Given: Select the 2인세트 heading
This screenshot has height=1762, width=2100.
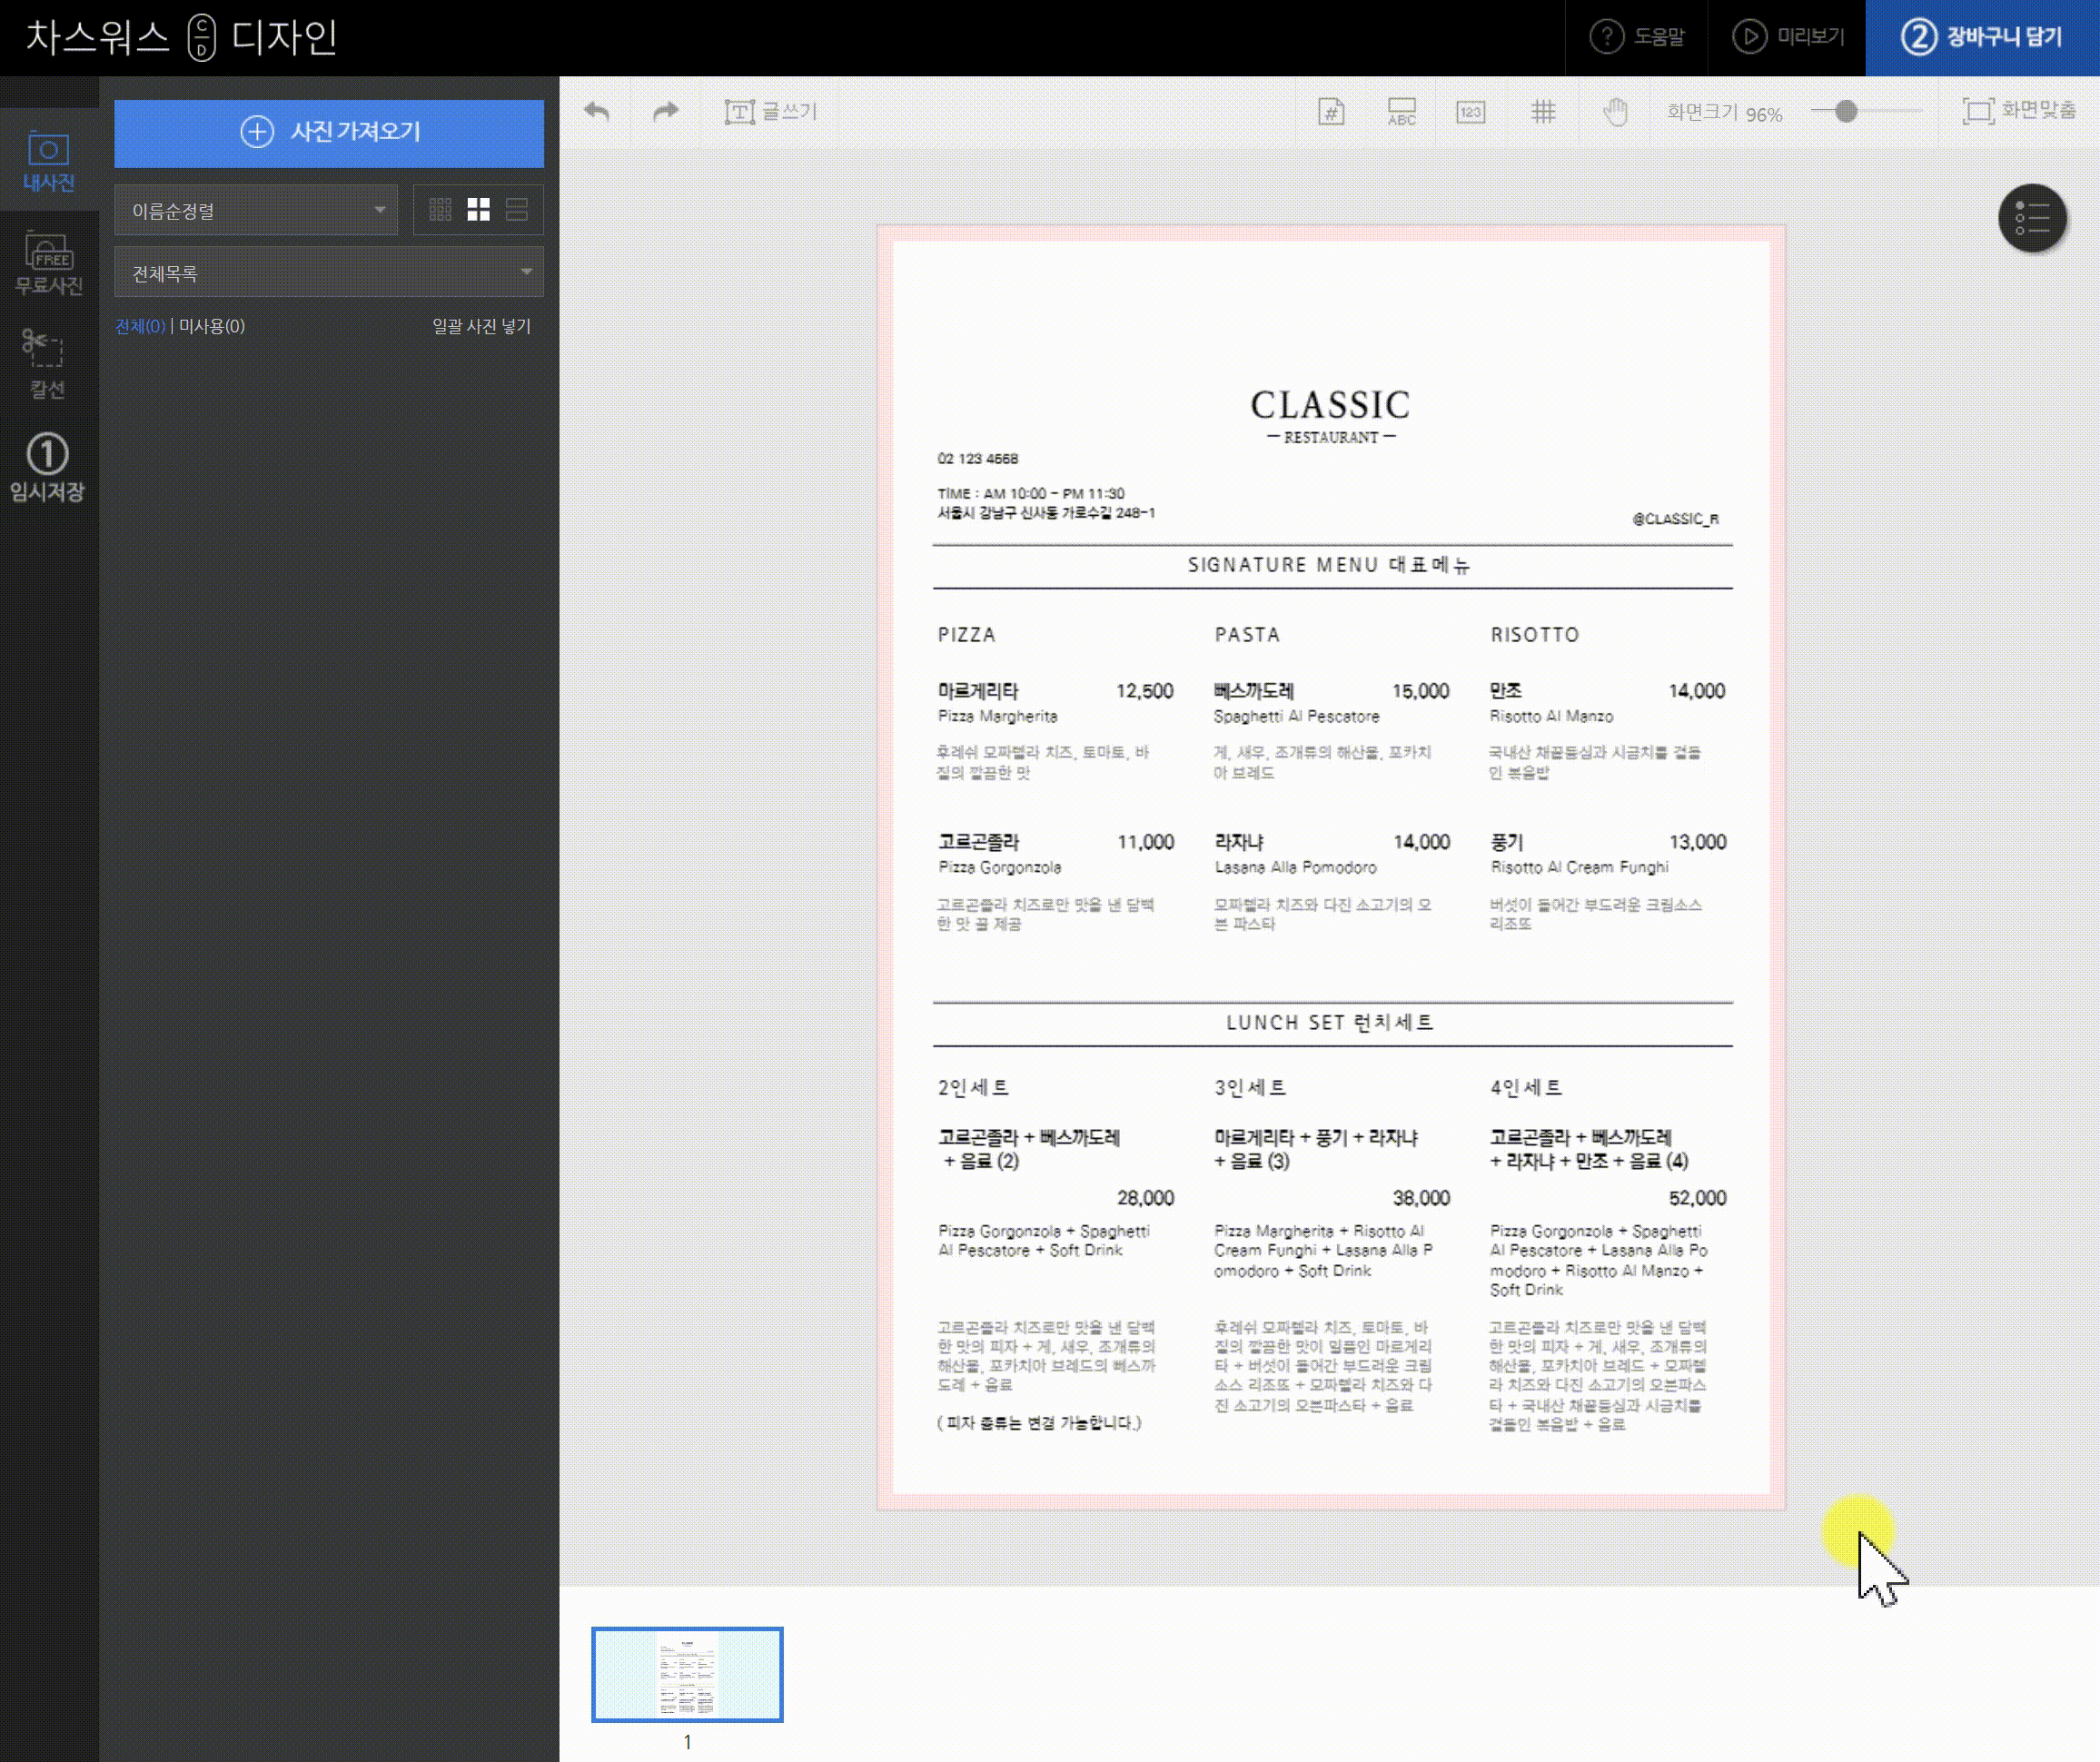Looking at the screenshot, I should [x=973, y=1087].
